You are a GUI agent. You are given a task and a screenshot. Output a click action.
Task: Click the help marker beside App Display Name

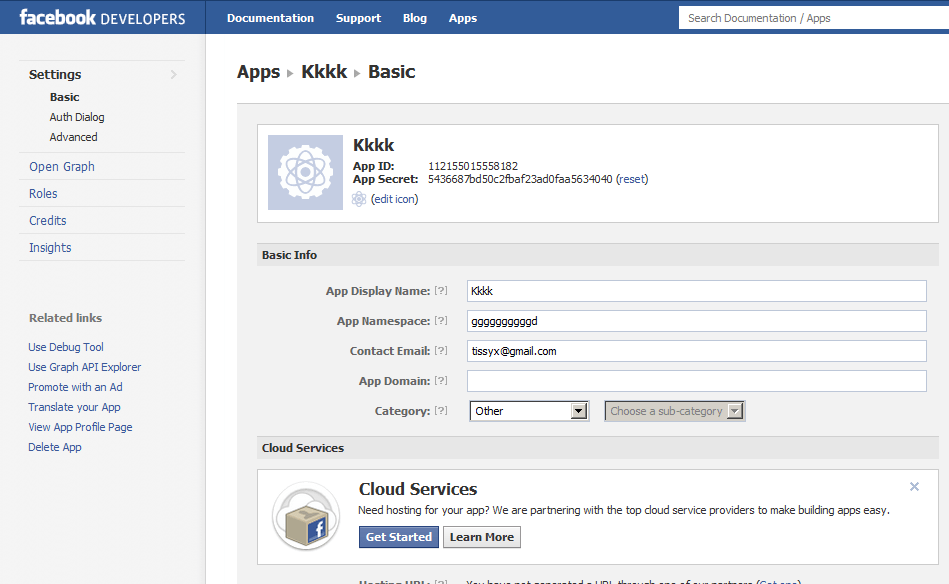[x=441, y=290]
